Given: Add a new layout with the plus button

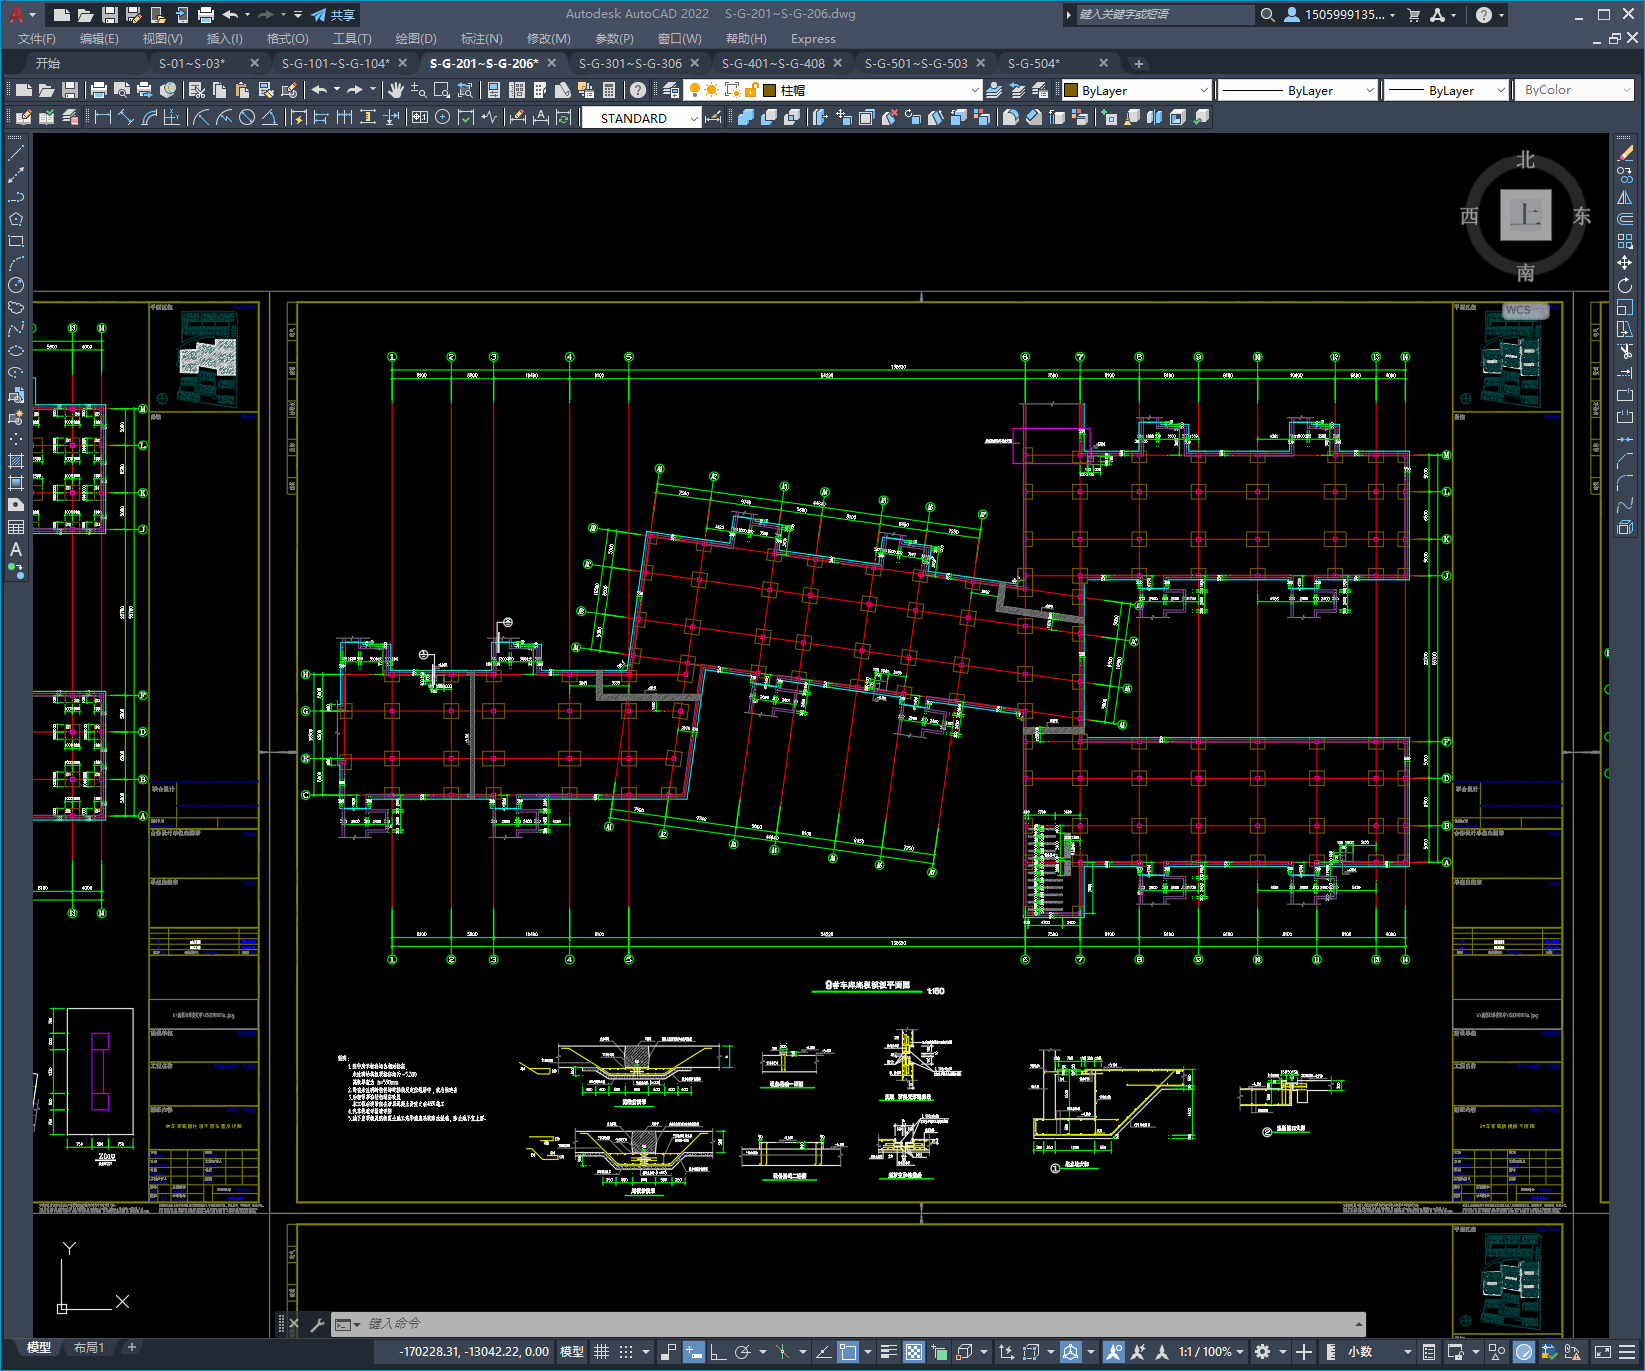Looking at the screenshot, I should coord(131,1348).
